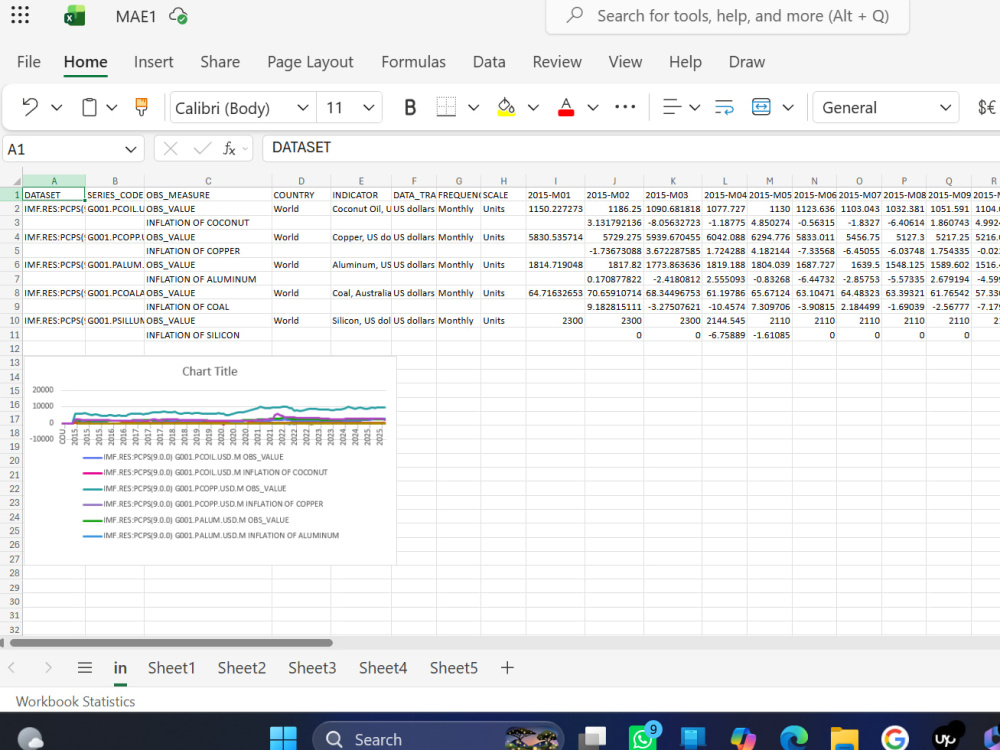Apply cell borders
Image resolution: width=1000 pixels, height=750 pixels.
pyautogui.click(x=446, y=107)
